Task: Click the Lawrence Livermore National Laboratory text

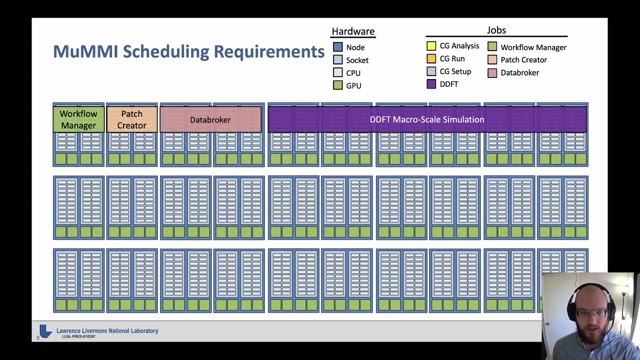Action: click(x=107, y=331)
